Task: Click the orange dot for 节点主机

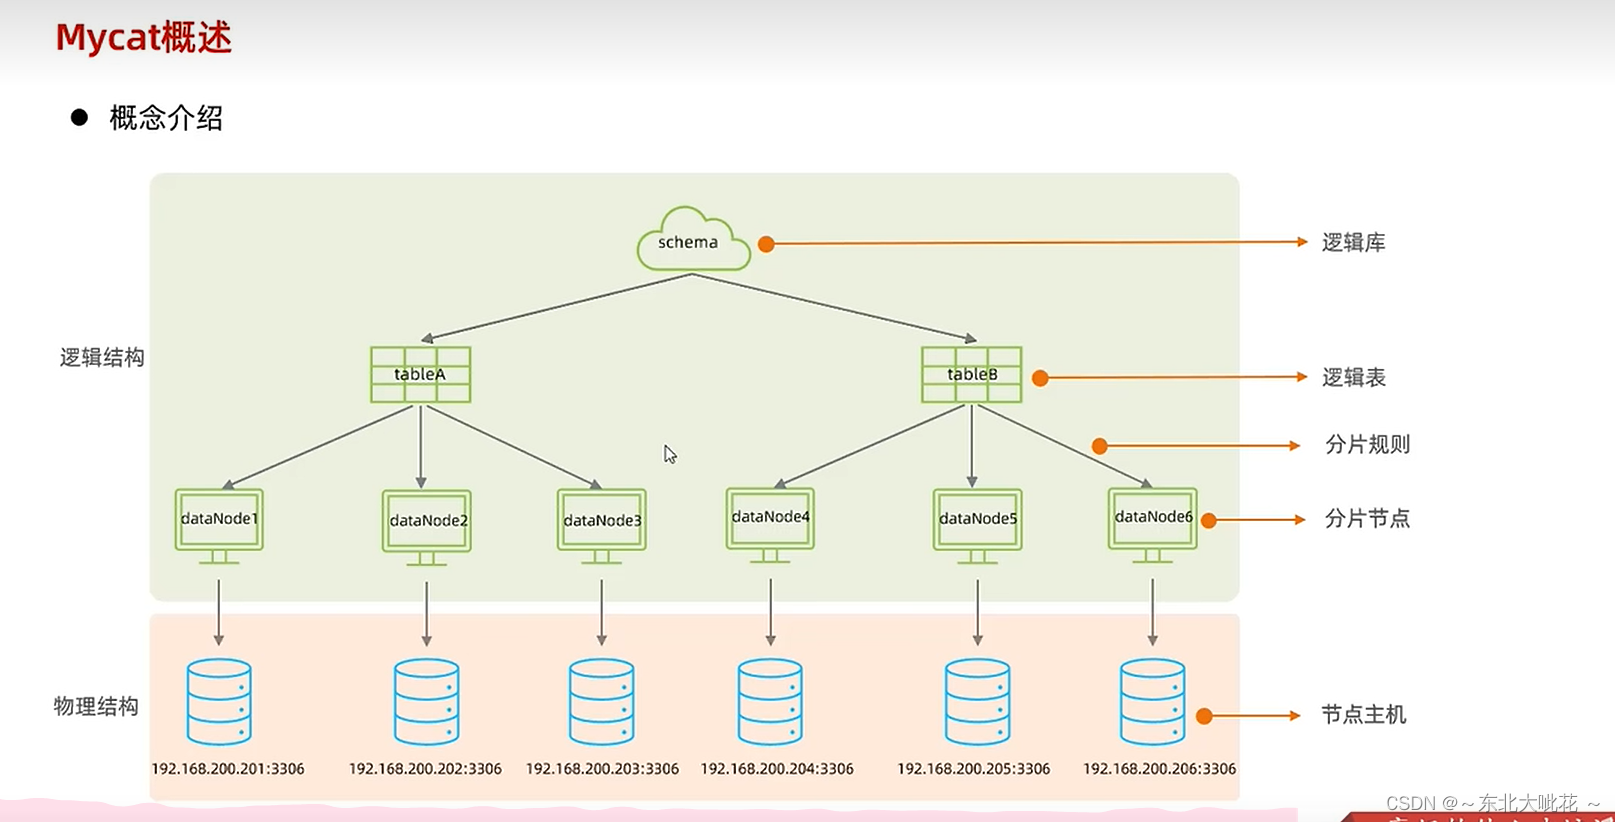Action: [1204, 716]
